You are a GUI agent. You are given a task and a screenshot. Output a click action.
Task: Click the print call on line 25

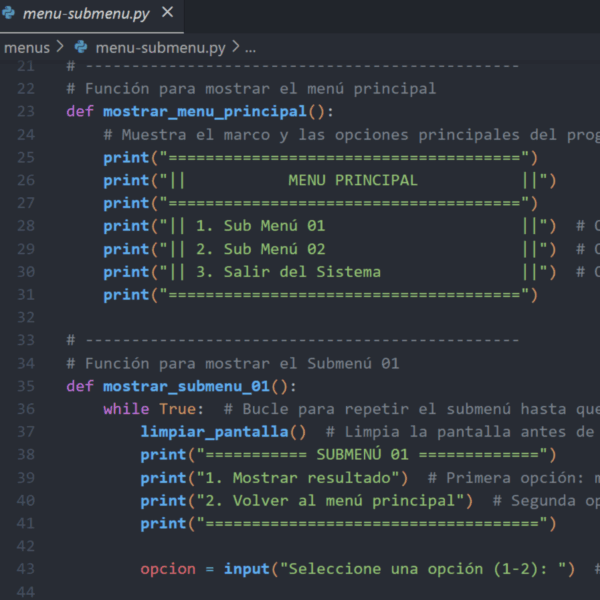coord(126,158)
